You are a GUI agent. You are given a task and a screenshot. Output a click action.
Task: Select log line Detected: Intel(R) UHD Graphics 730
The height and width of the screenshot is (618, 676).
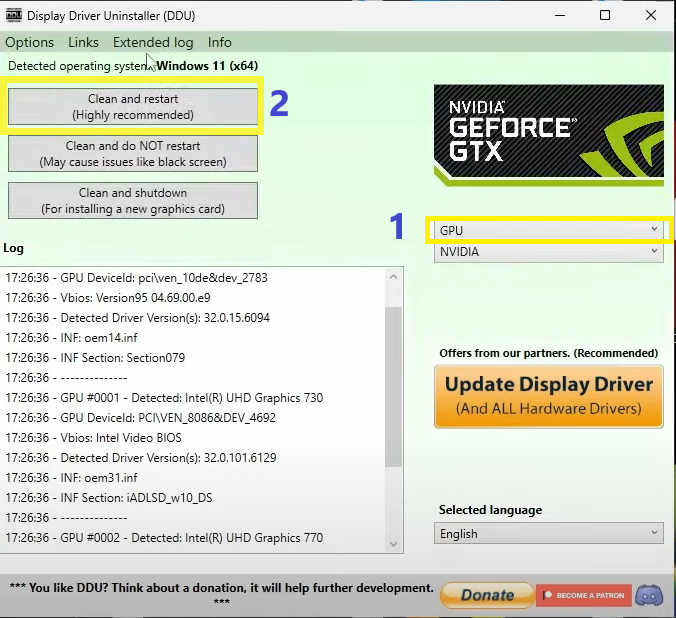[x=164, y=398]
